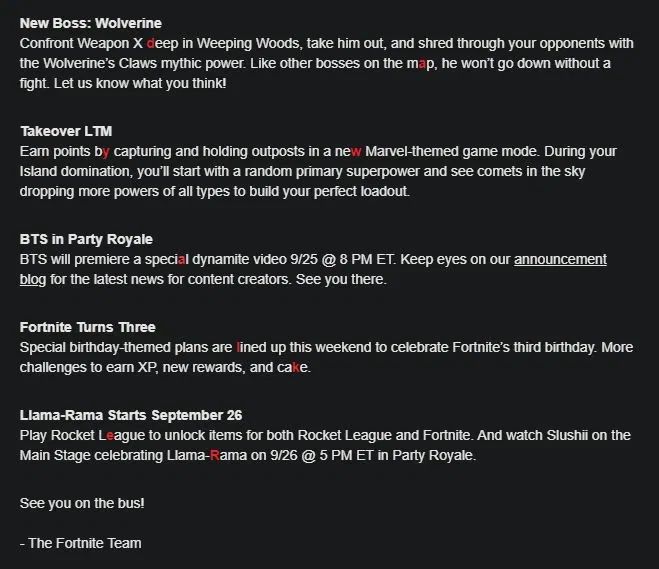The width and height of the screenshot is (659, 569).
Task: Click the '9/25 @ 8 PM ET' time text
Action: pos(343,260)
